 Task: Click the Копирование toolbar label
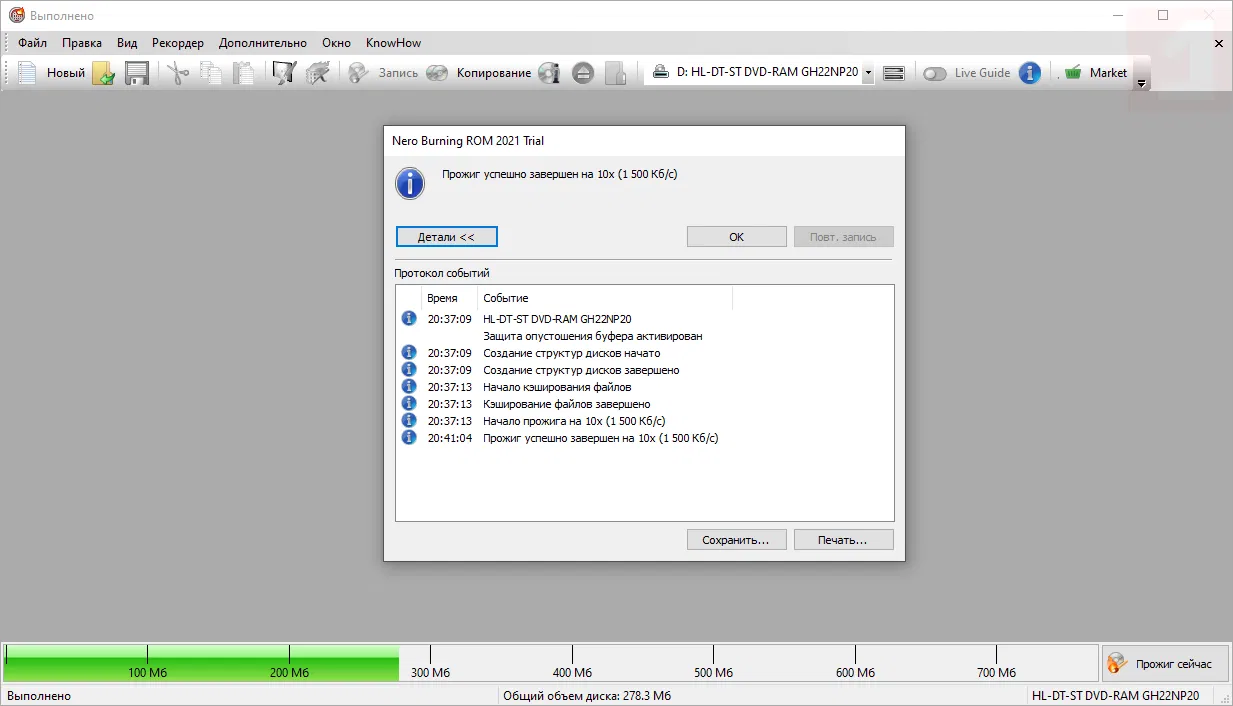coord(494,73)
